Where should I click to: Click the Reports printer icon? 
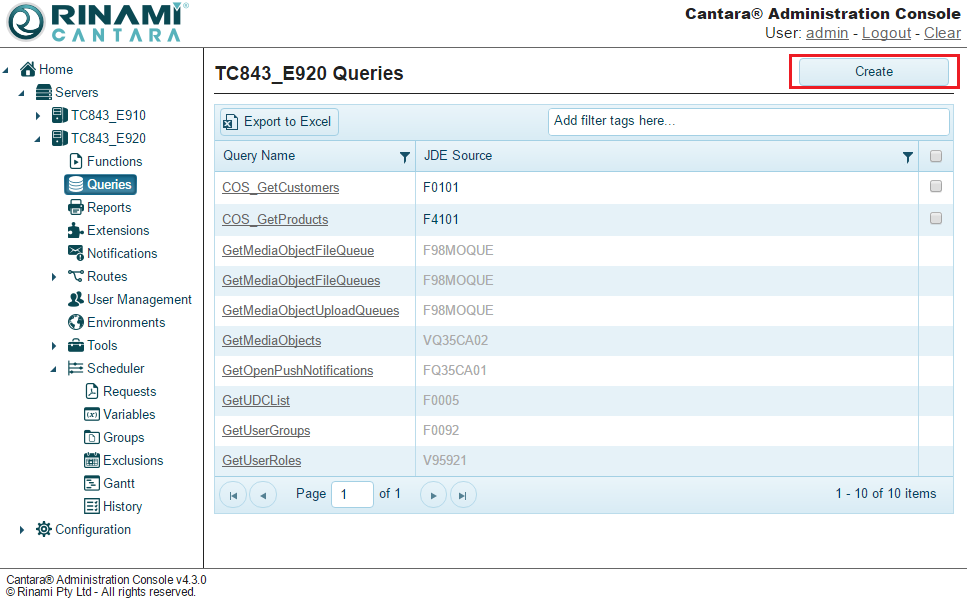pyautogui.click(x=76, y=207)
